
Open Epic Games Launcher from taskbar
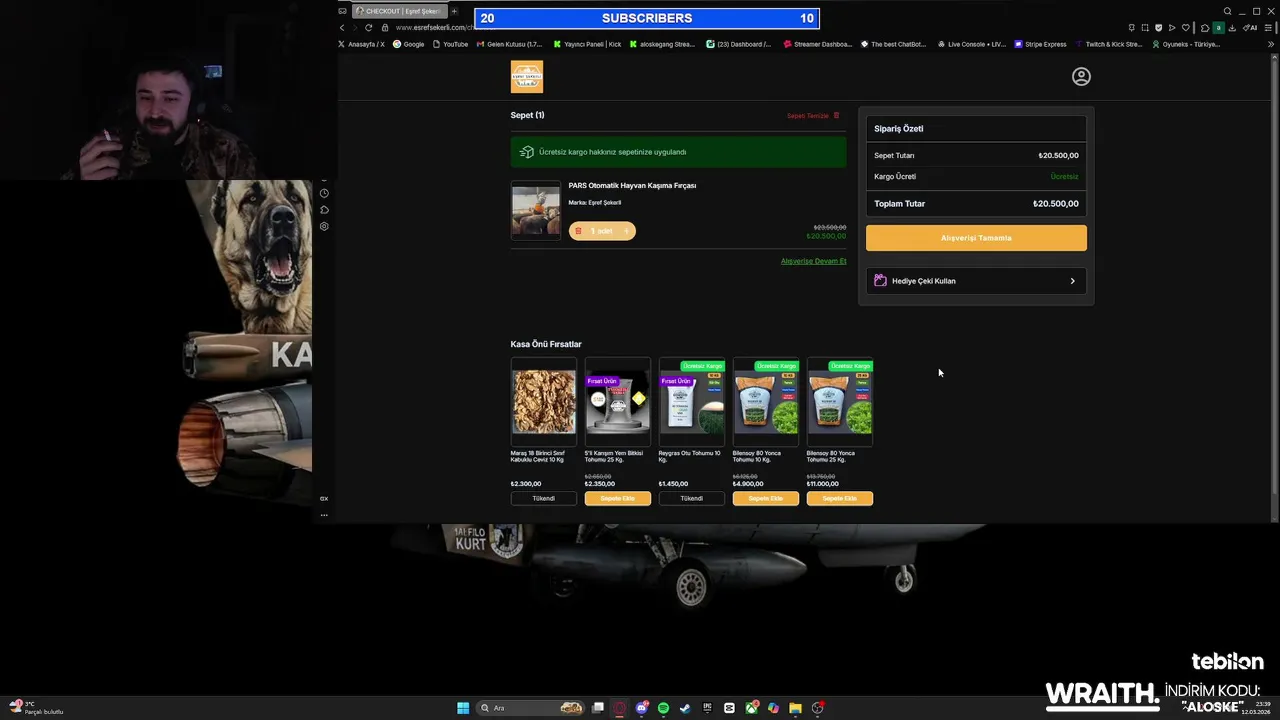click(x=707, y=708)
